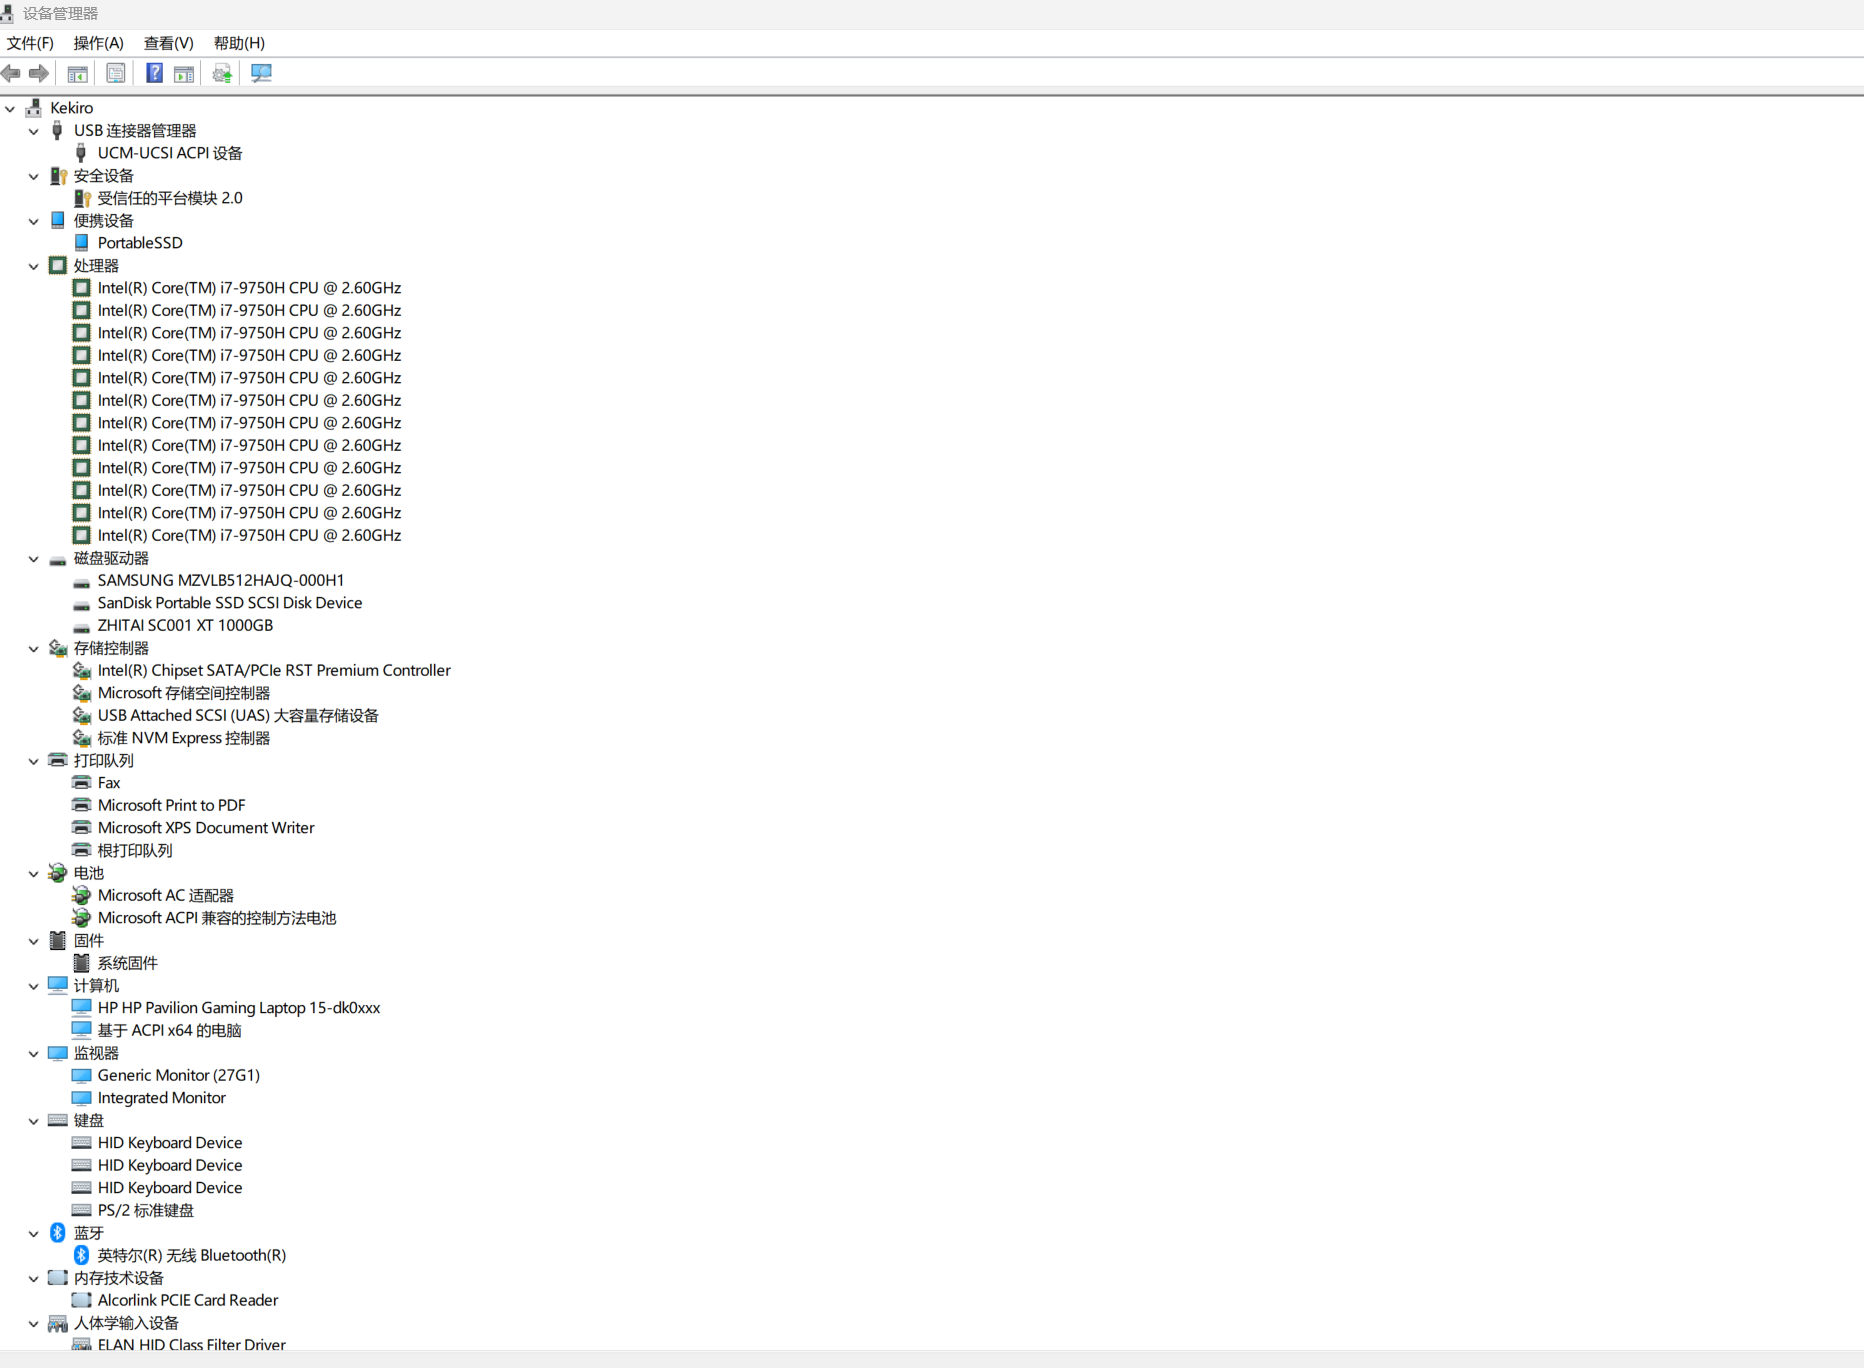Click the Properties toolbar icon

pyautogui.click(x=116, y=73)
